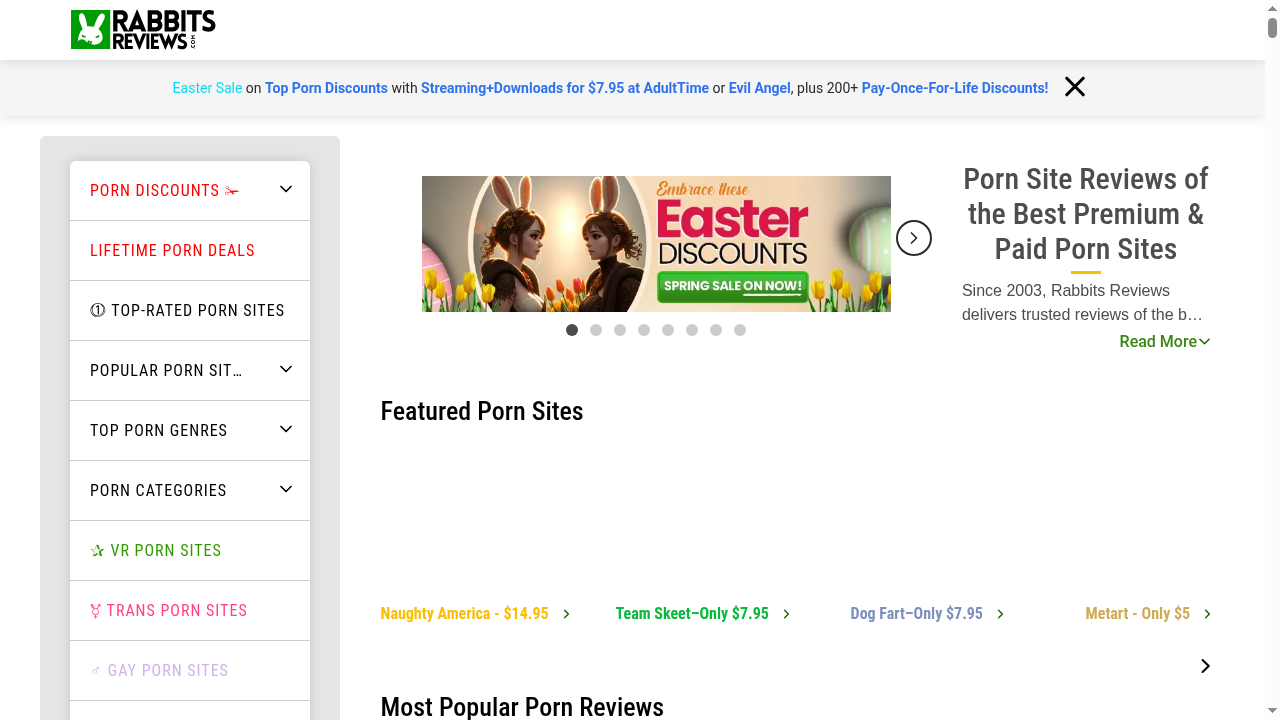Click the Rabbits Reviews logo

coord(142,29)
